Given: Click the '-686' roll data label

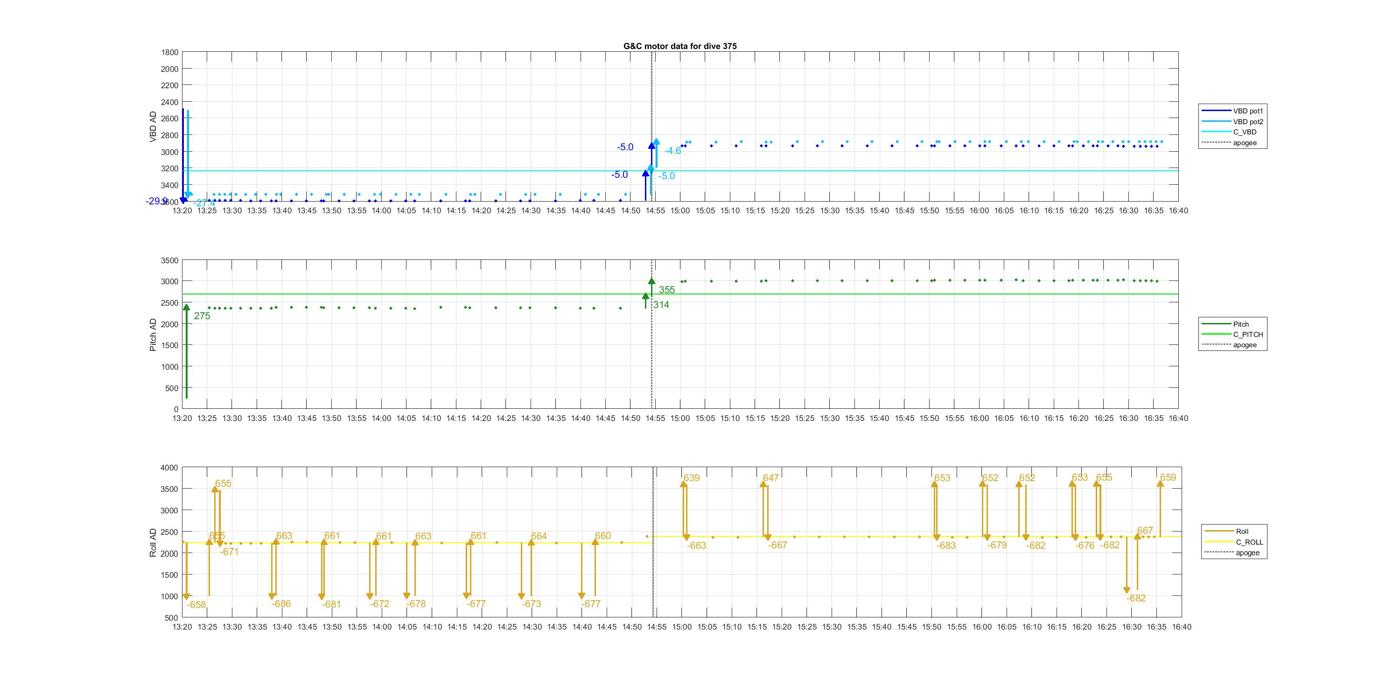Looking at the screenshot, I should tap(281, 604).
